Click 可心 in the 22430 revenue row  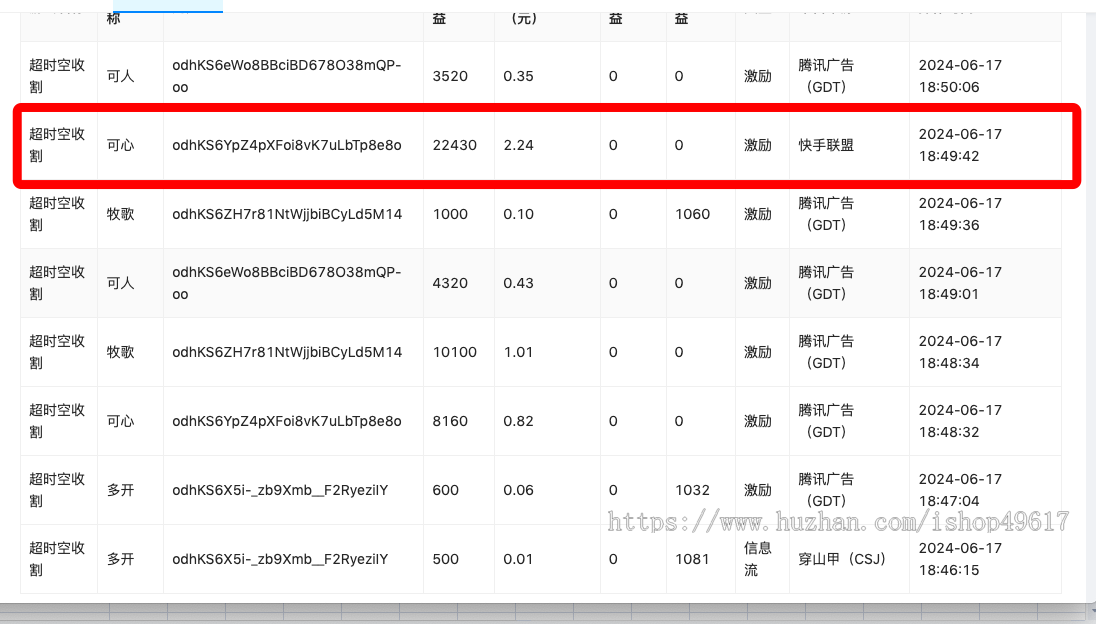(x=120, y=145)
